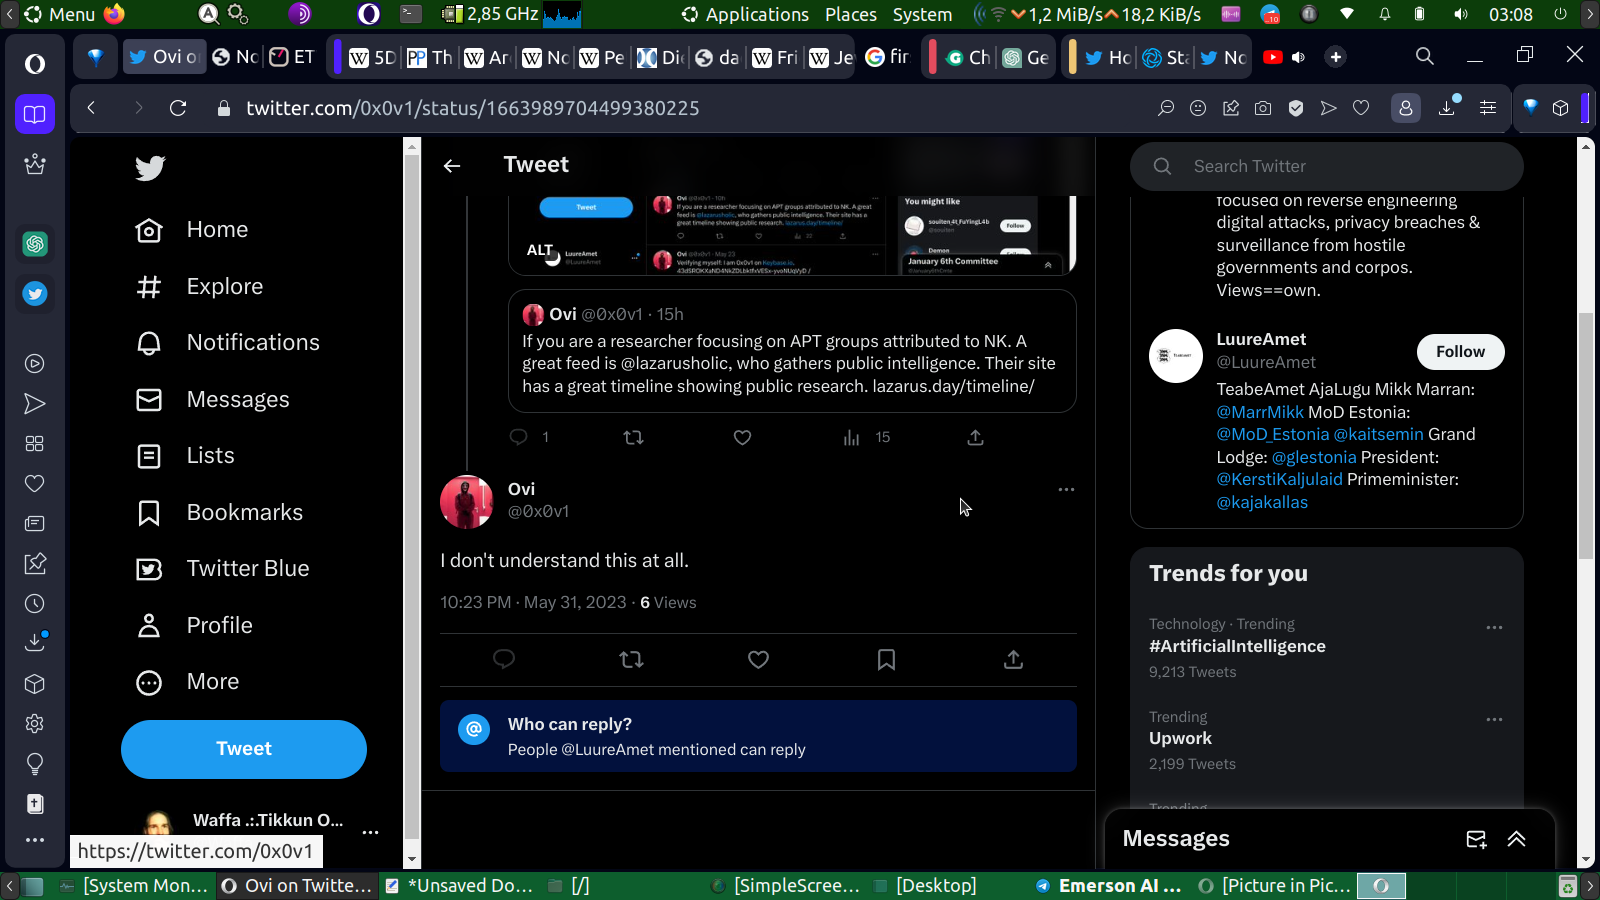Open Bookmarks in Twitter navigation

click(x=220, y=513)
